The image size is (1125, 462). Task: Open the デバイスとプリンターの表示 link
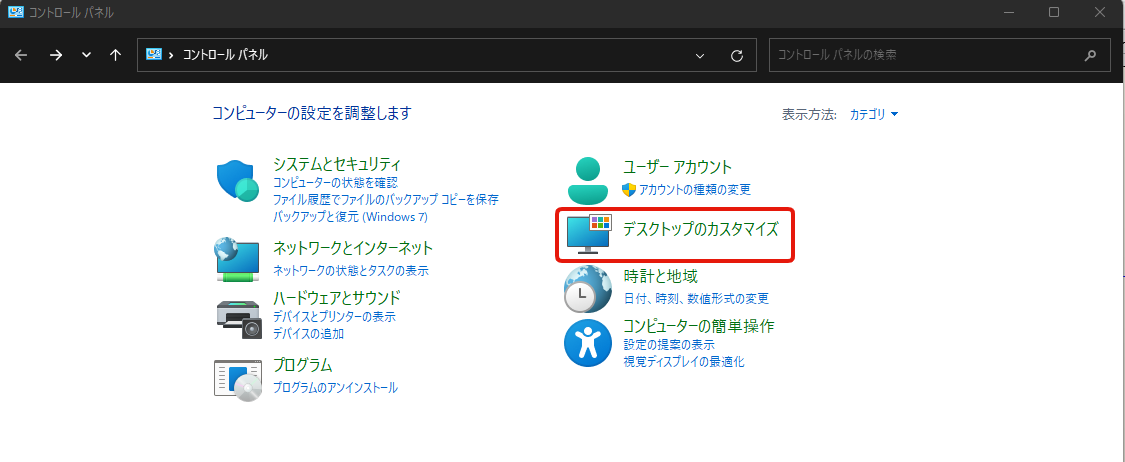(334, 317)
